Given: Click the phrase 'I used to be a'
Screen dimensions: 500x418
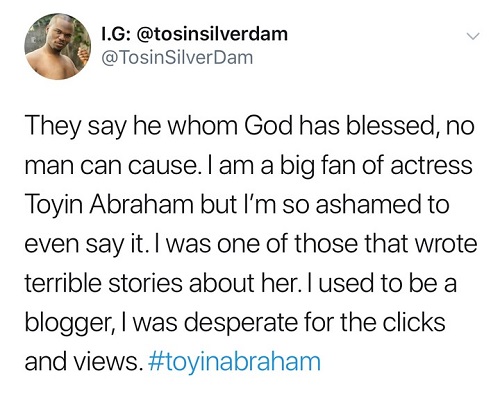Looking at the screenshot, I should point(381,283).
